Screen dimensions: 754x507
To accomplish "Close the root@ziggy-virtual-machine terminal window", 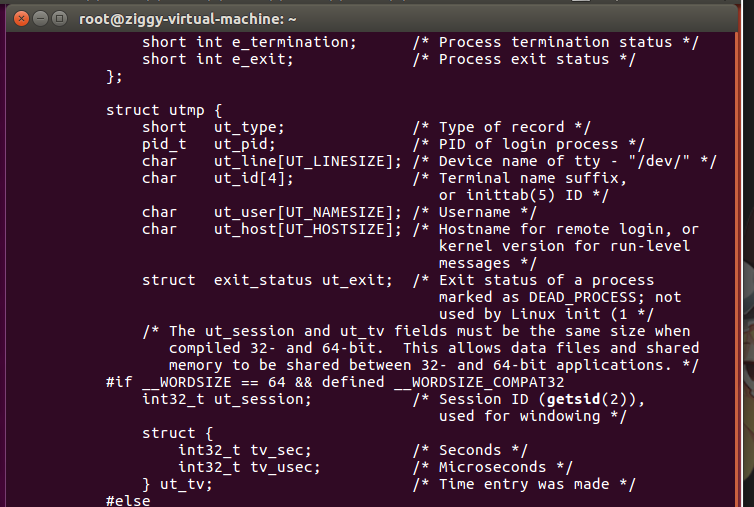I will coord(21,19).
